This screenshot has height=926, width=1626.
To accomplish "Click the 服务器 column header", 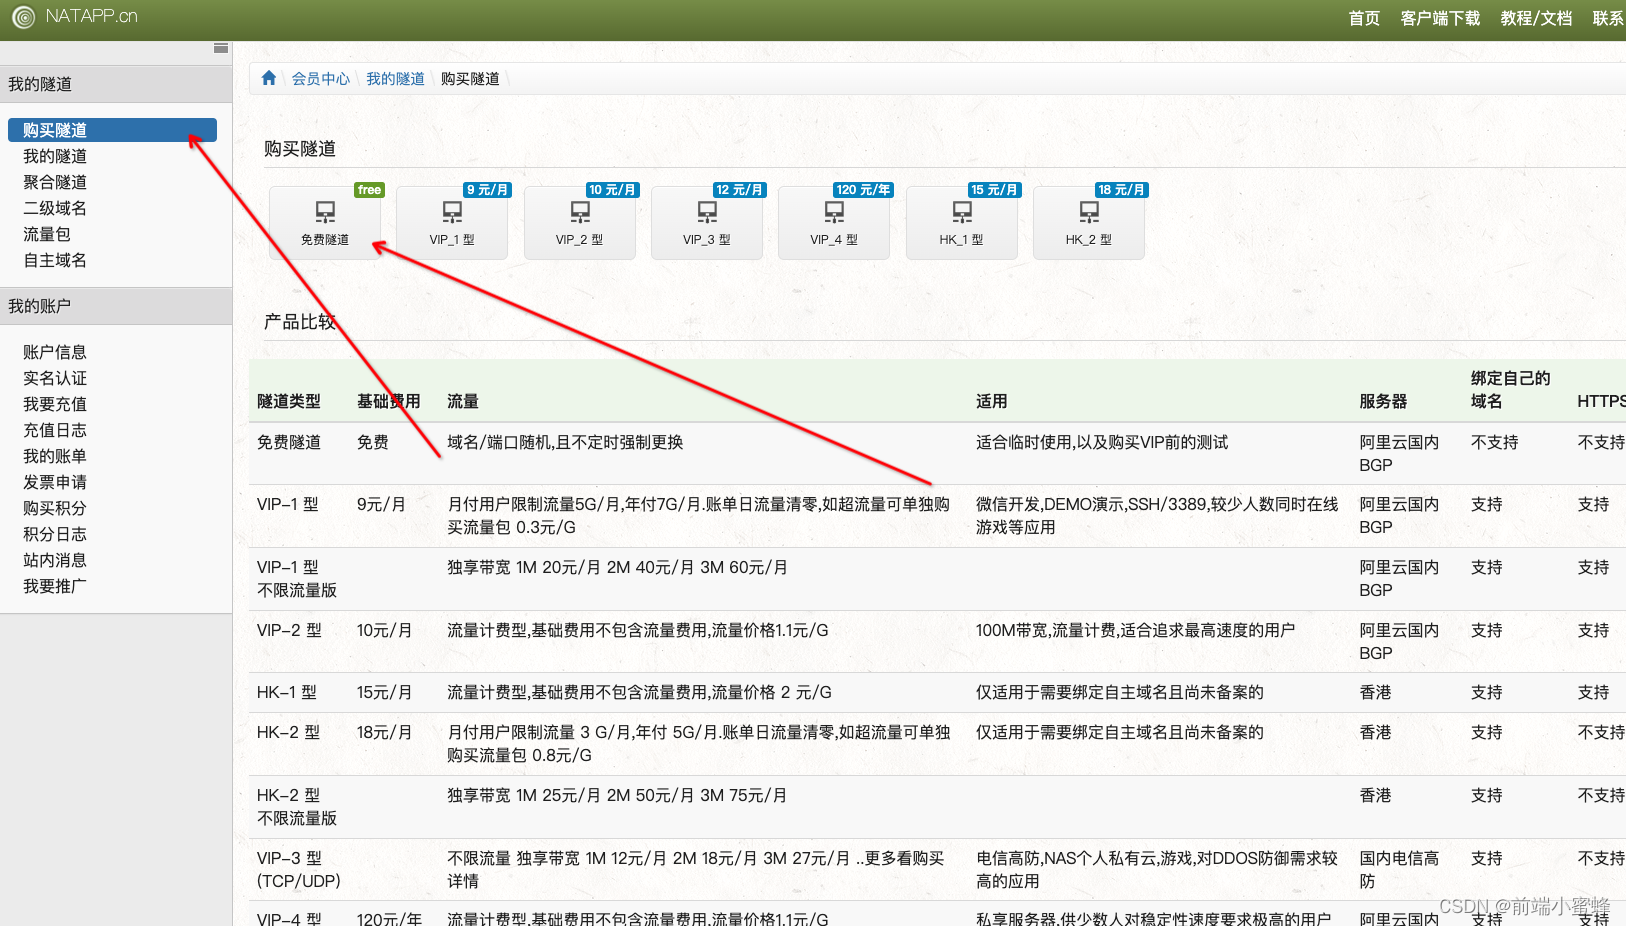I will click(x=1383, y=401).
